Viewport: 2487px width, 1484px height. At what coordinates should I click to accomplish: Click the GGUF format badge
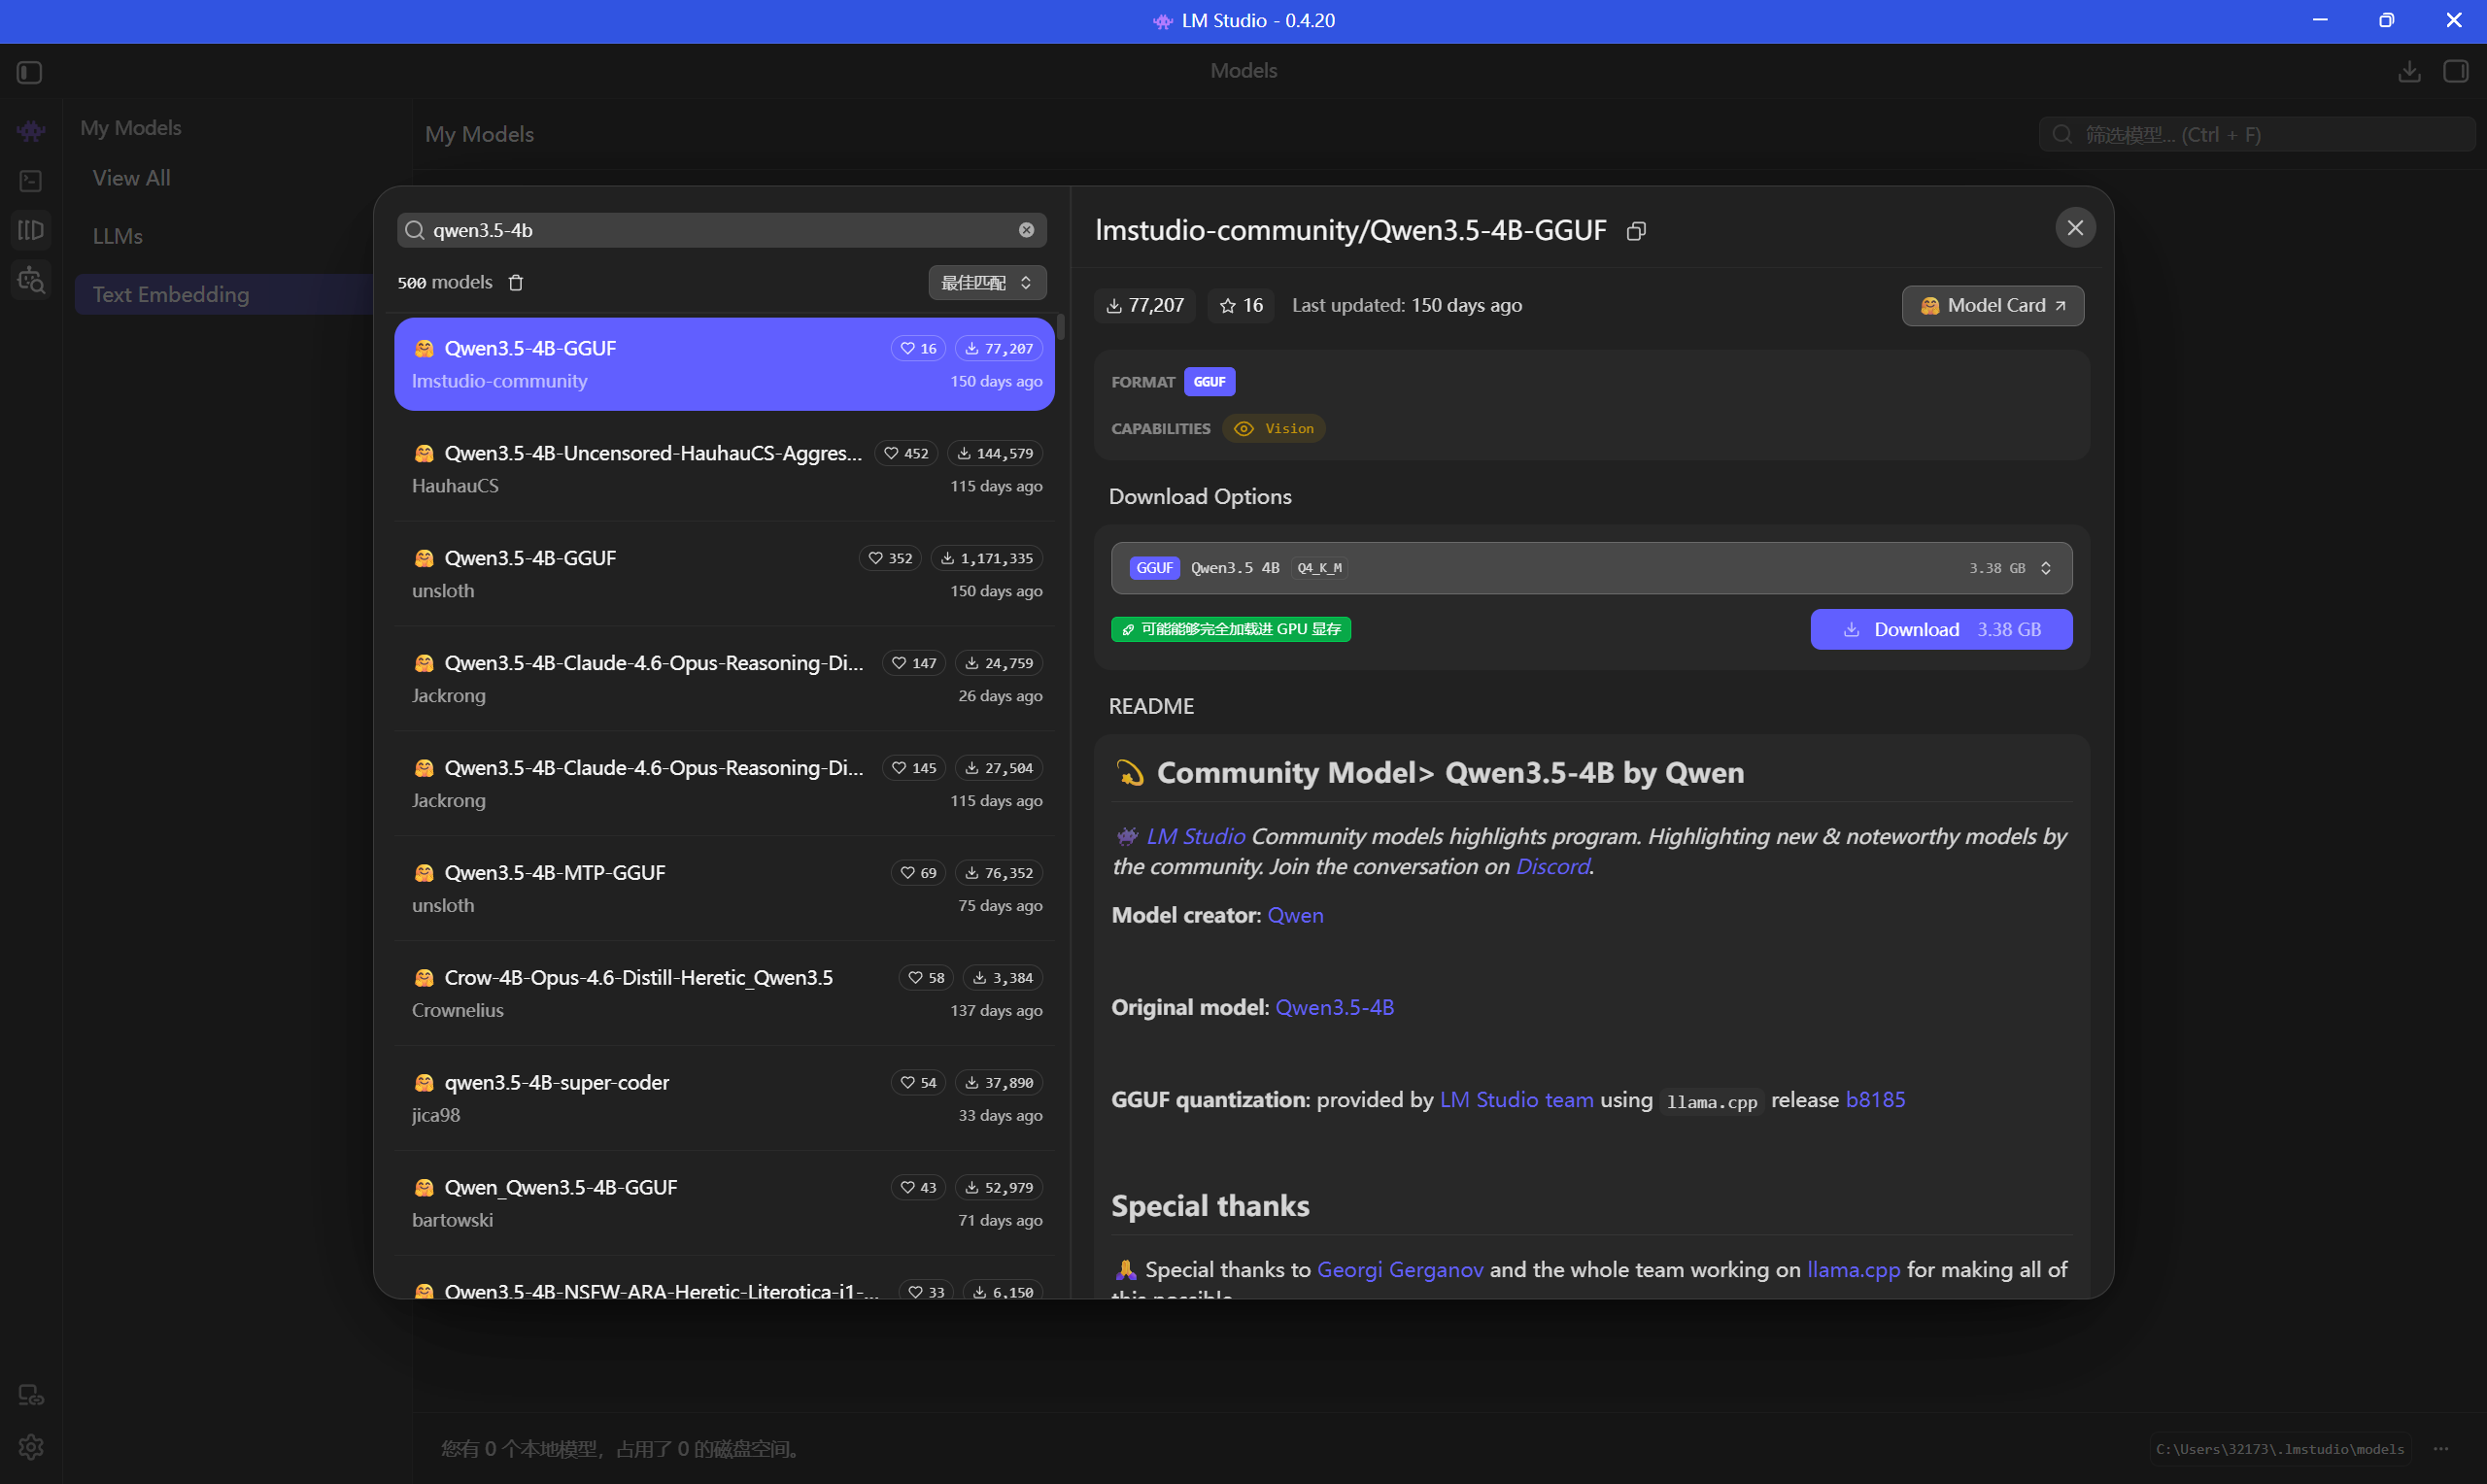[1209, 382]
